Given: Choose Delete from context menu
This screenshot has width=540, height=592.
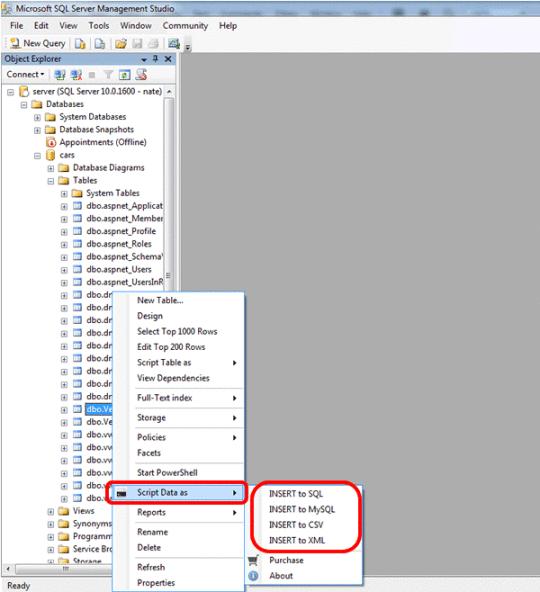Looking at the screenshot, I should pyautogui.click(x=149, y=547).
